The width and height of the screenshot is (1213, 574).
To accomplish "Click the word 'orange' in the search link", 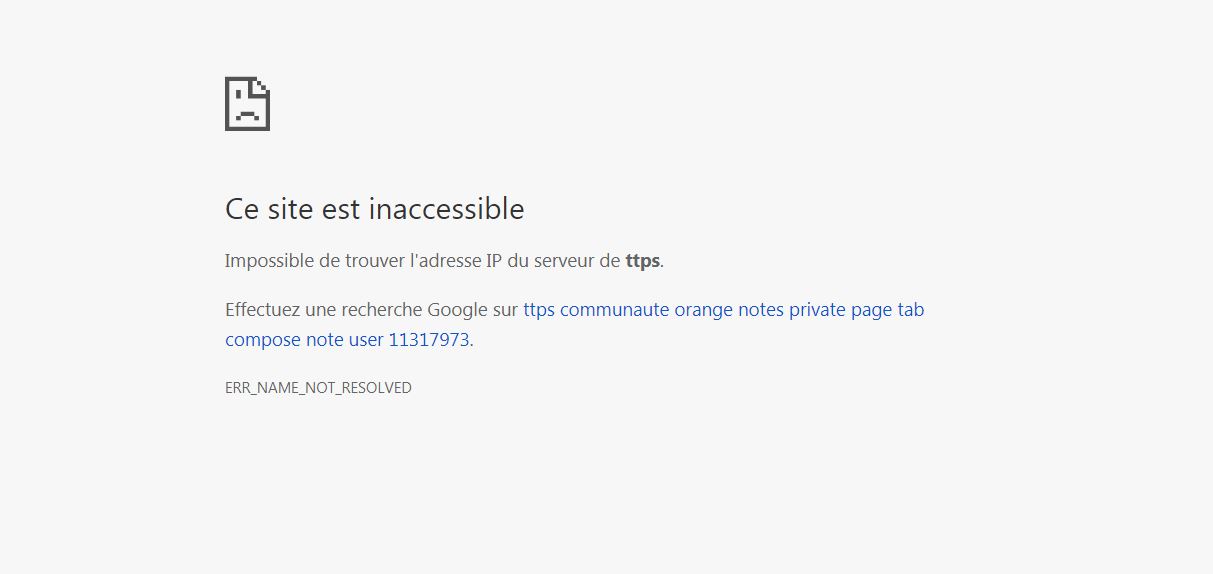I will (703, 310).
